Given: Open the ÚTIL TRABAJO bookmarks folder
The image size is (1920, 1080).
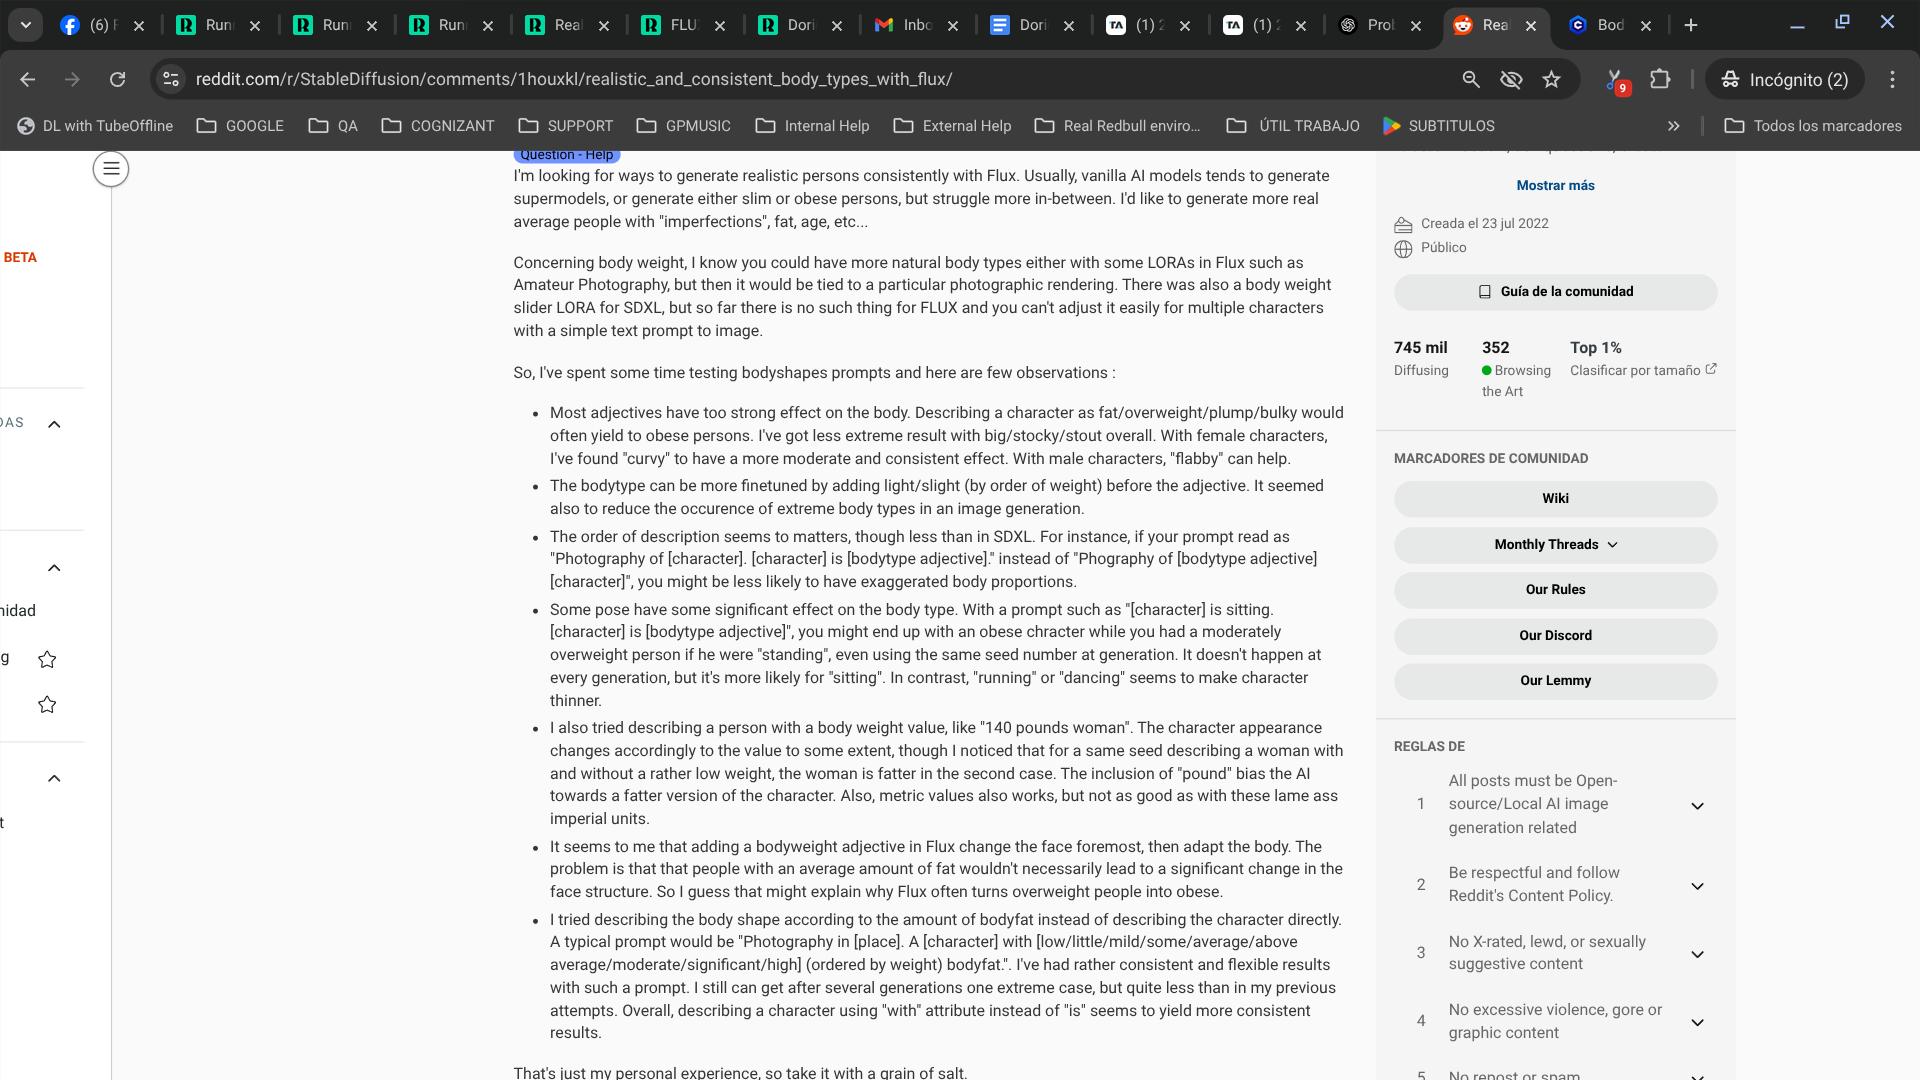Looking at the screenshot, I should (1293, 126).
